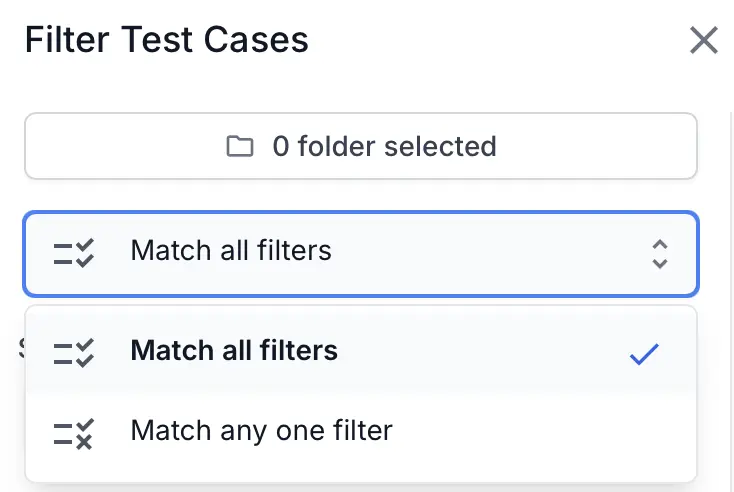Click the folder icon in folder selector
Screen dimensions: 734x492
239,147
